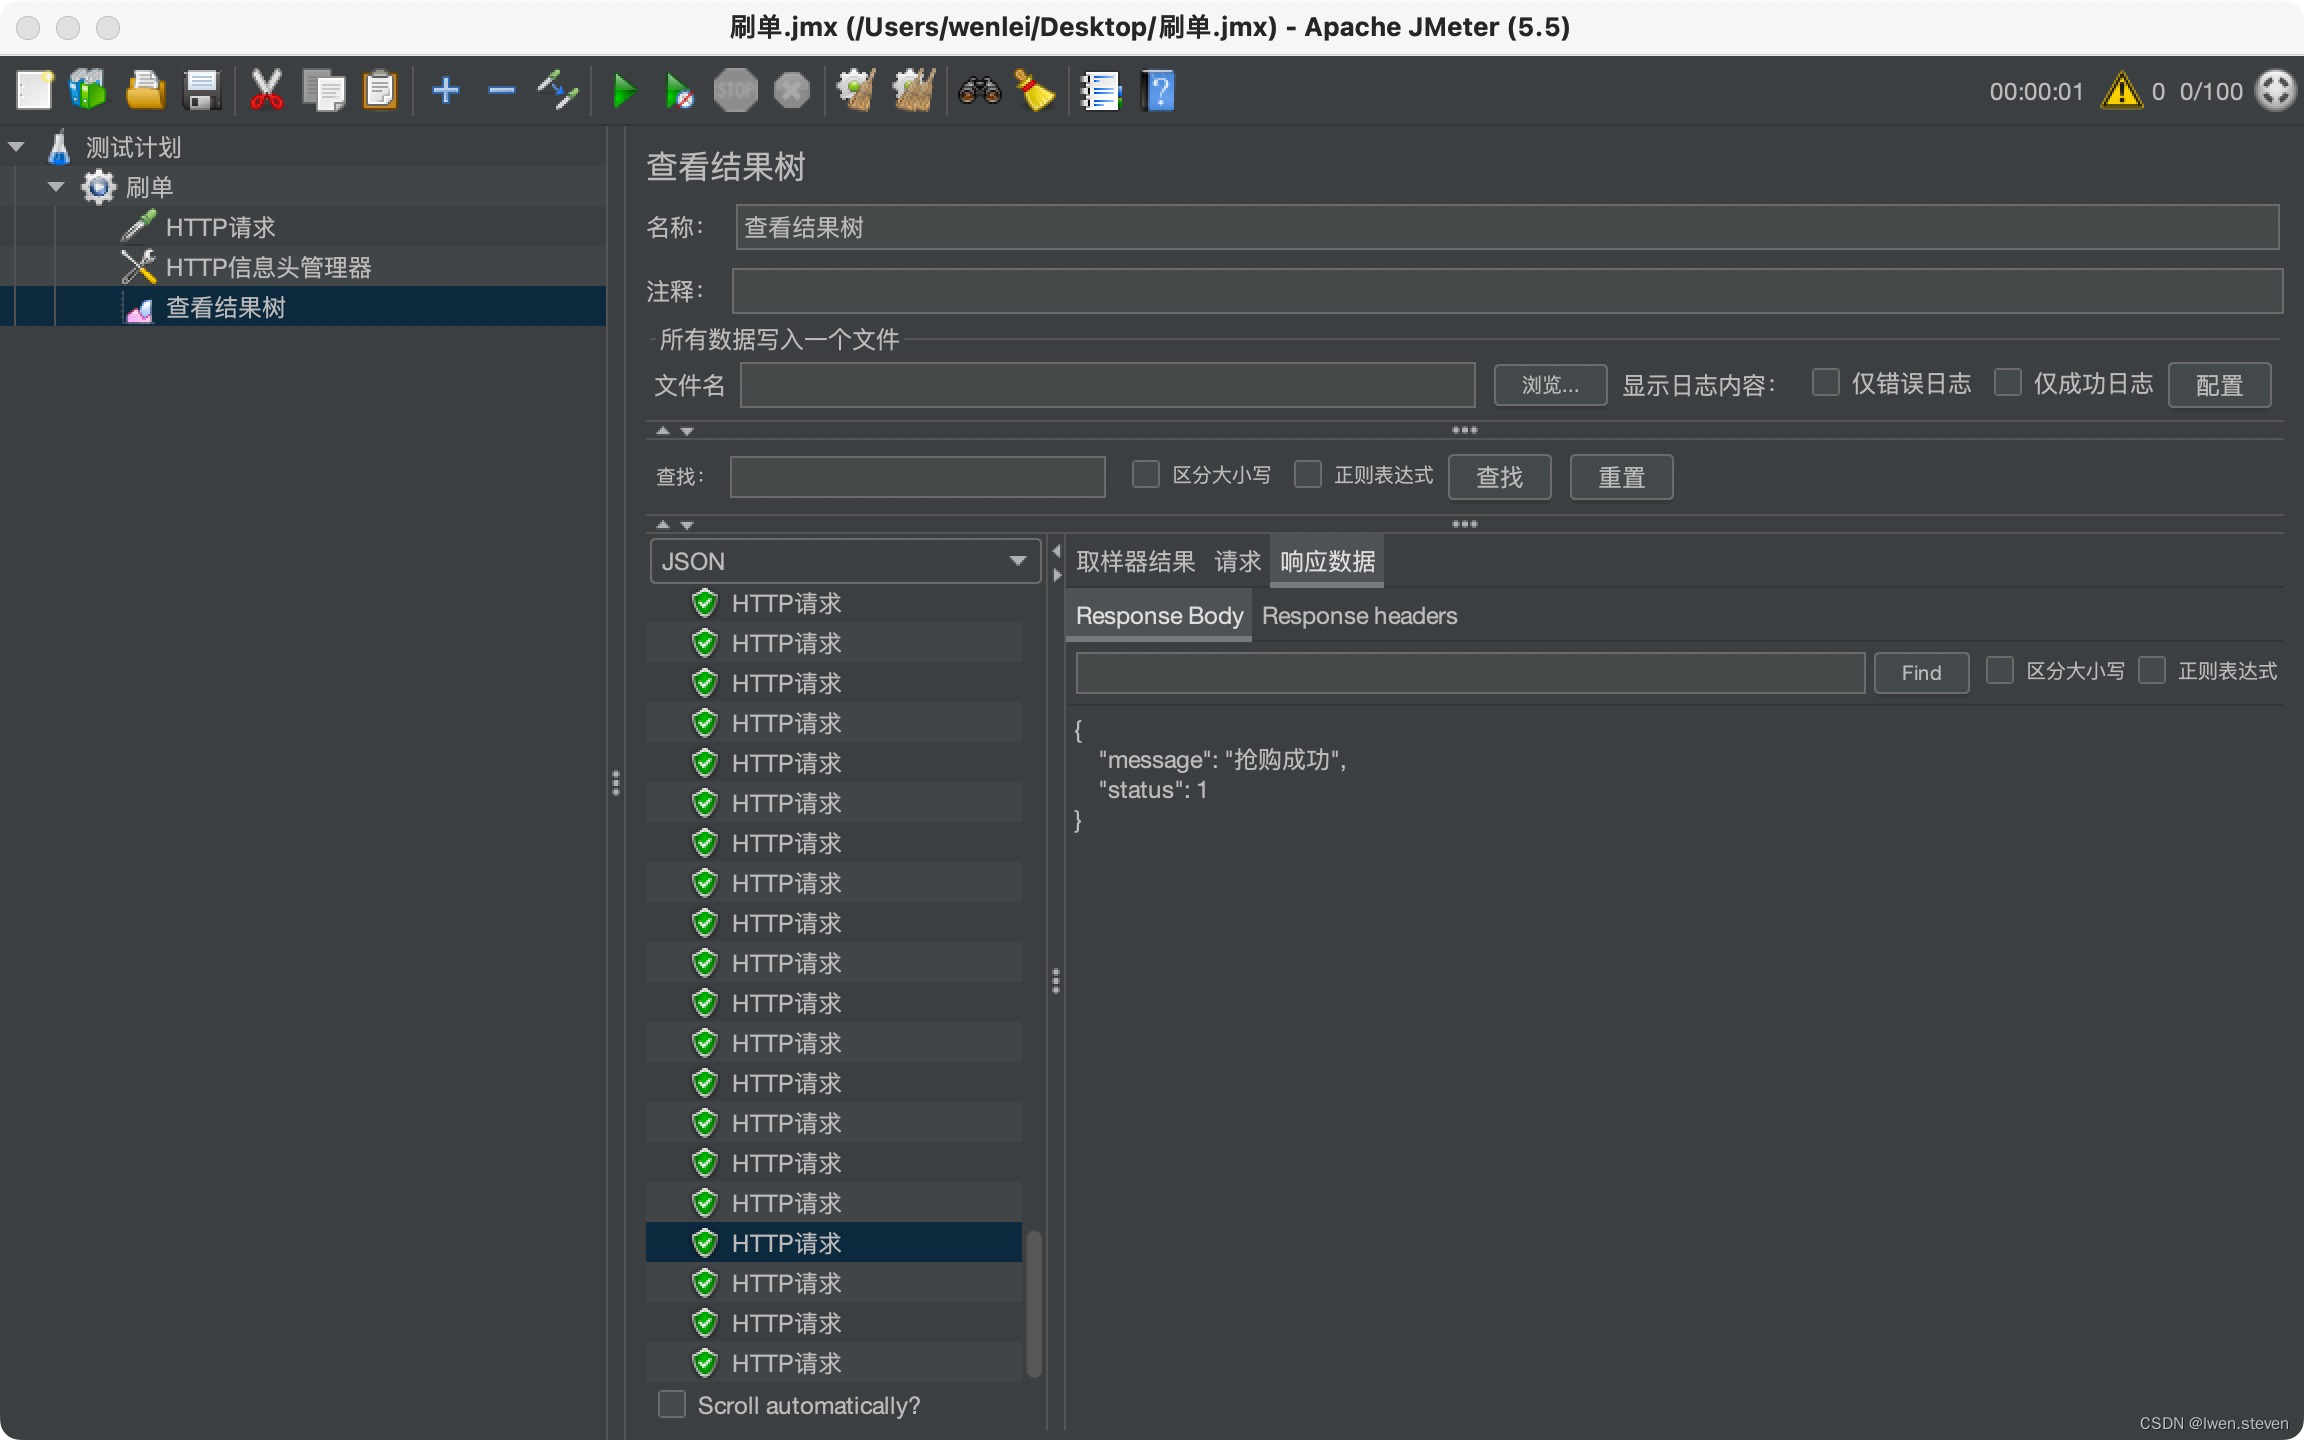The height and width of the screenshot is (1440, 2304).
Task: Start the test with green play icon
Action: 624,91
